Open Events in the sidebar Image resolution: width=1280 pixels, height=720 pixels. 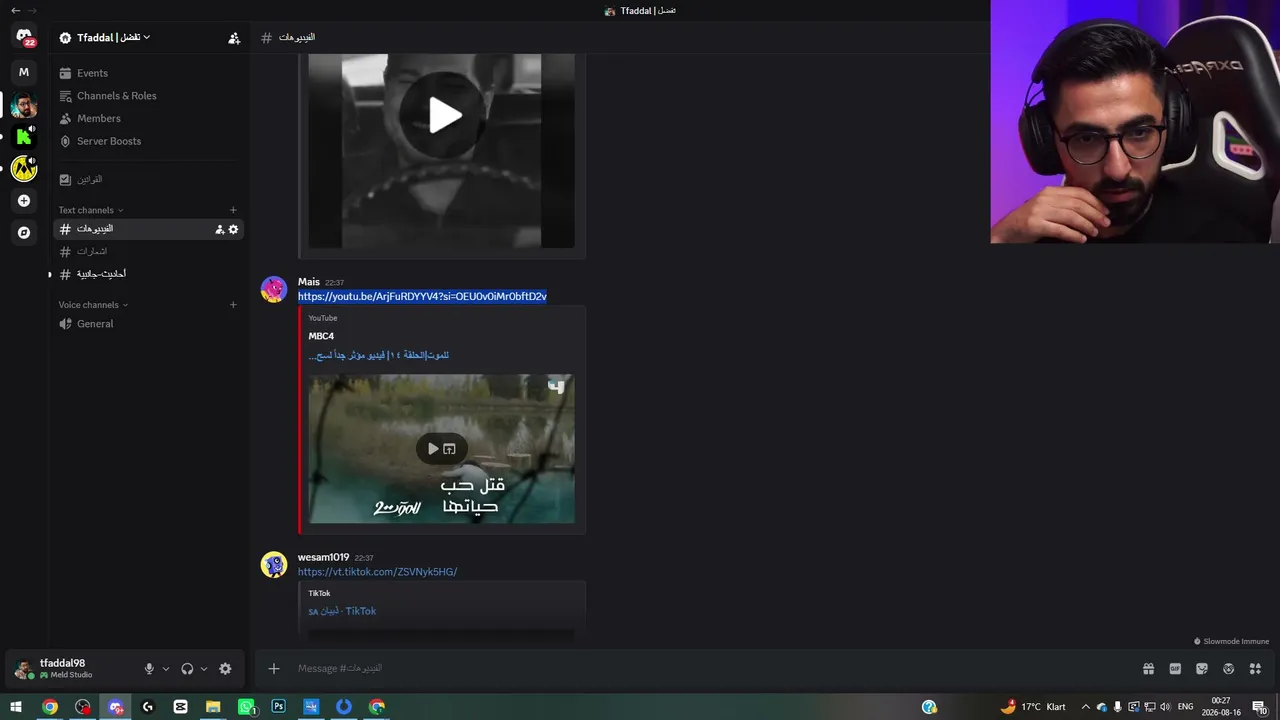(150, 73)
